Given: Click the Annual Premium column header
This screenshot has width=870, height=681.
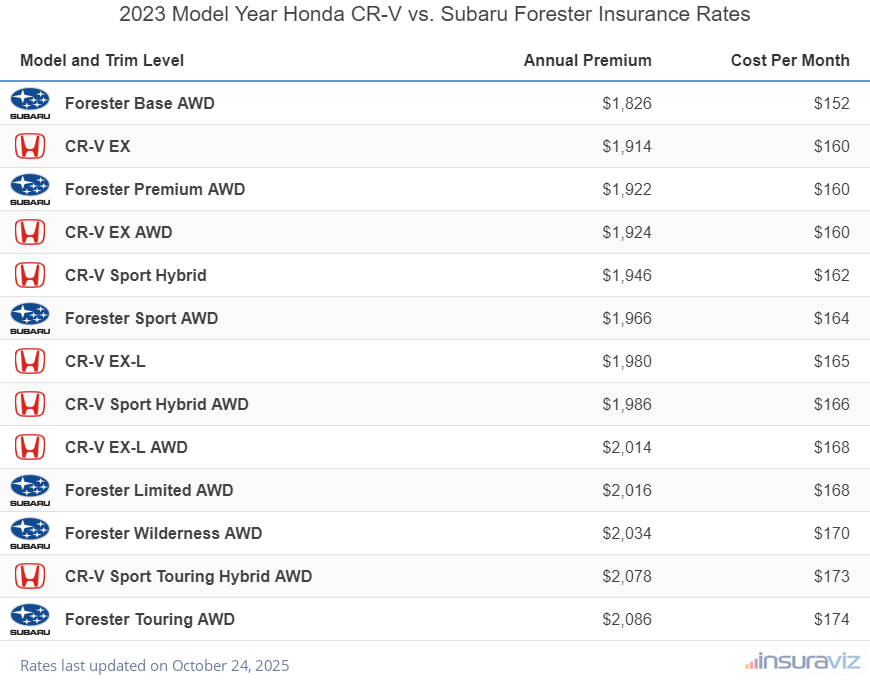Looking at the screenshot, I should tap(587, 60).
